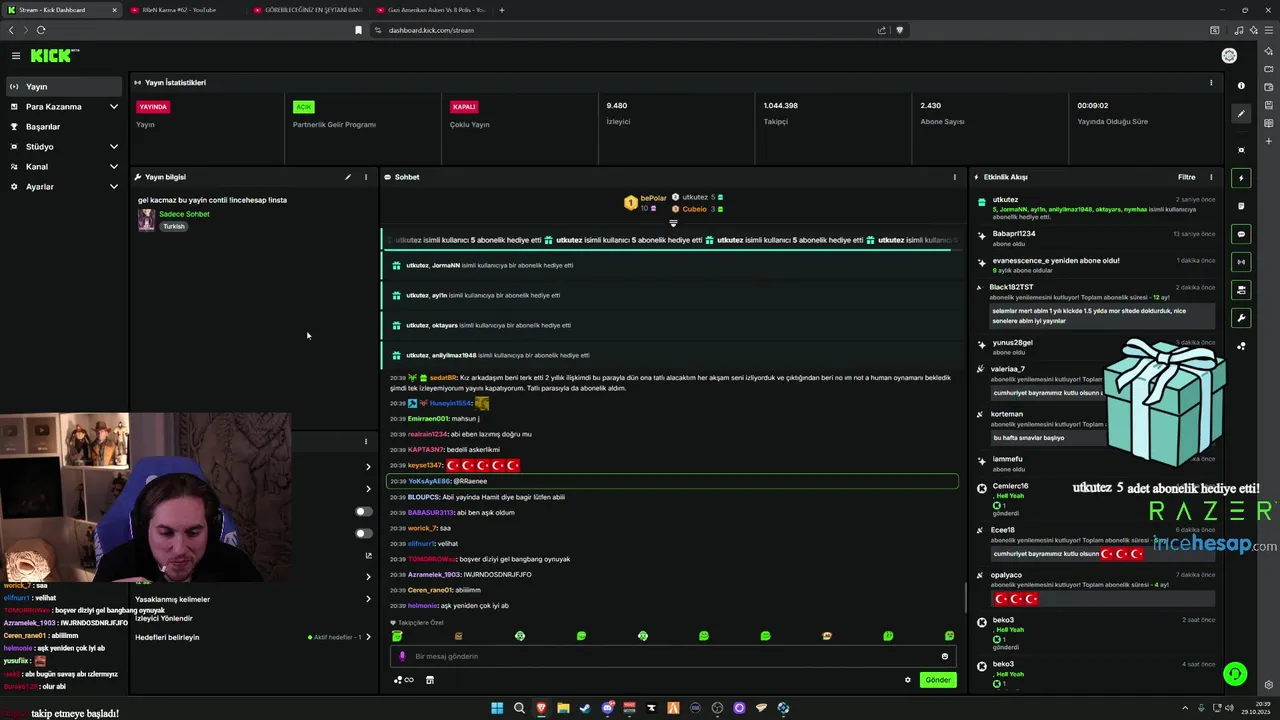Click the info icon in dashboard toolbar
Image resolution: width=1280 pixels, height=720 pixels.
1241,86
